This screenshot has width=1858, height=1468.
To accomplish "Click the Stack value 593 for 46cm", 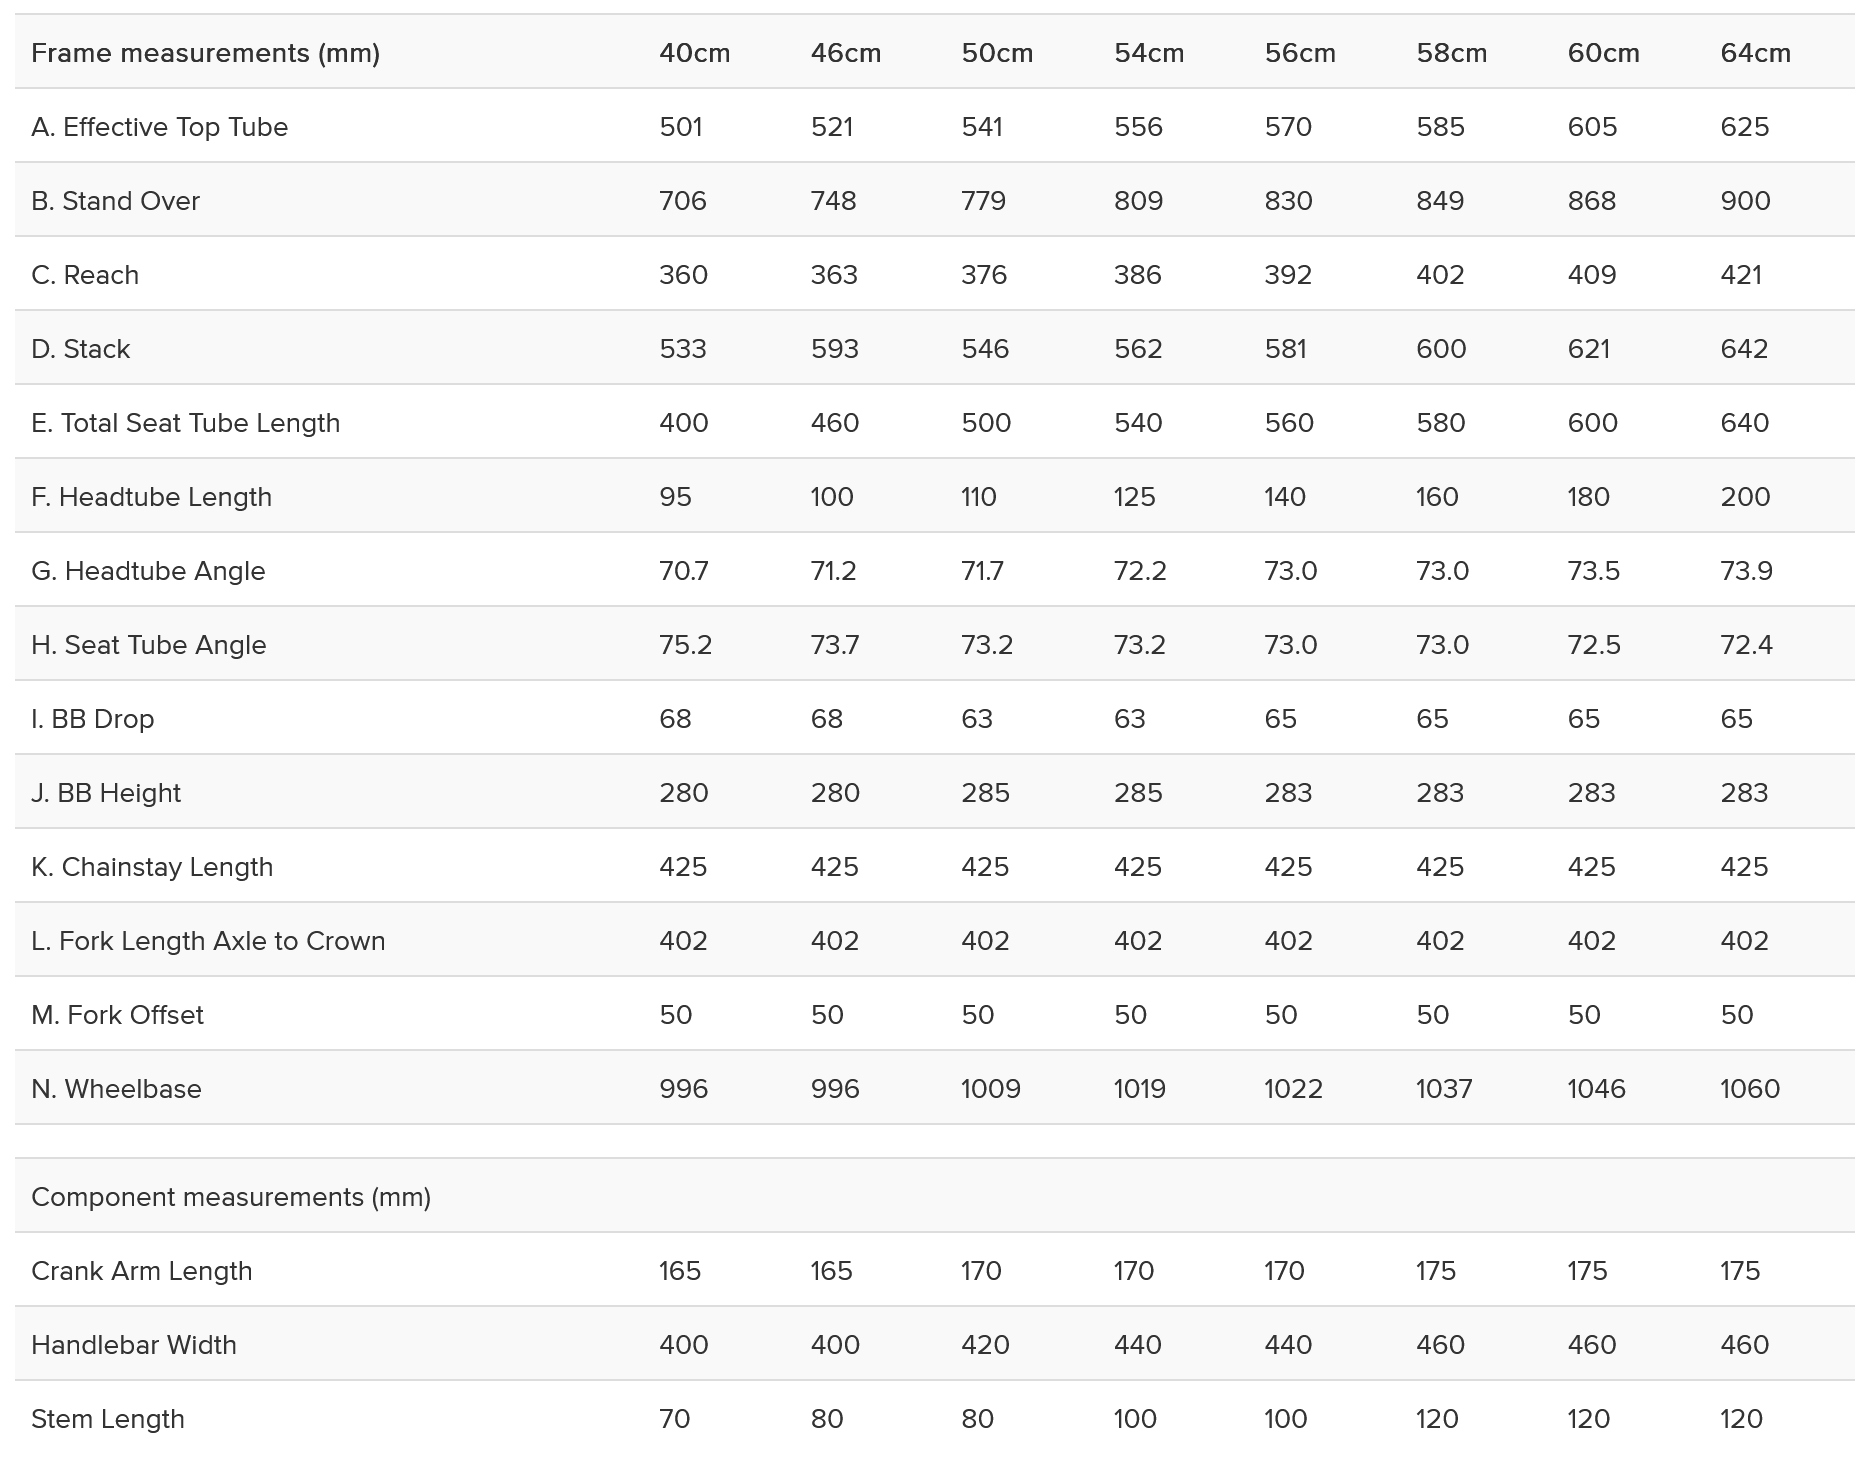I will click(834, 349).
